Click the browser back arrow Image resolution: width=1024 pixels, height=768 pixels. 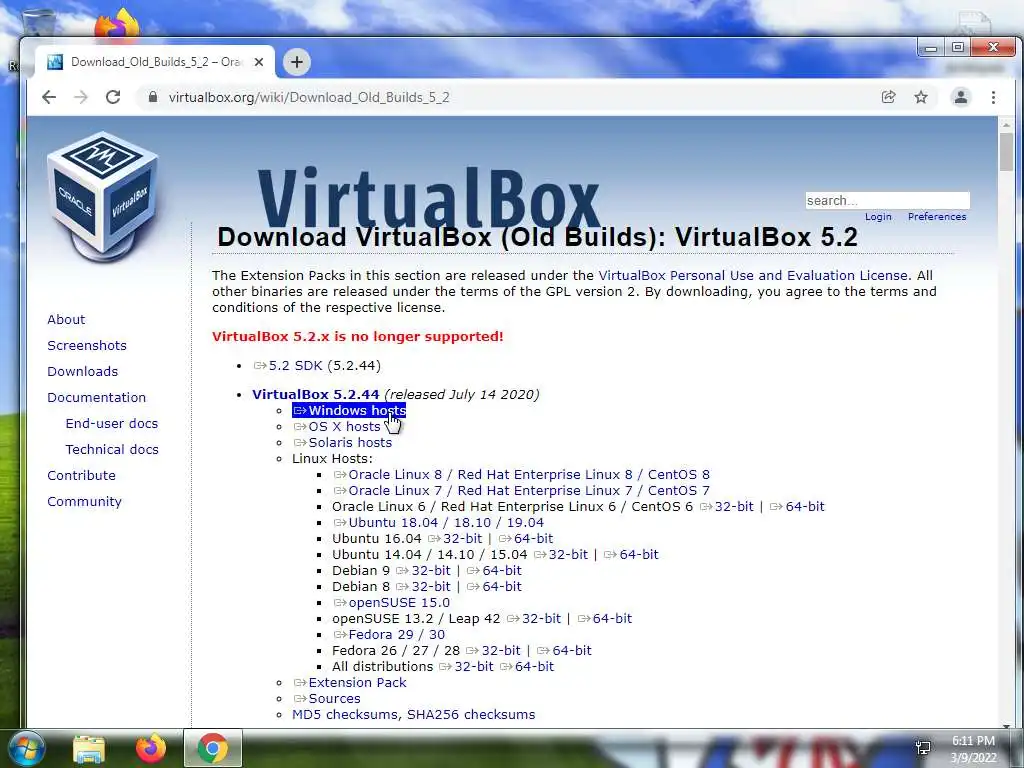click(49, 97)
